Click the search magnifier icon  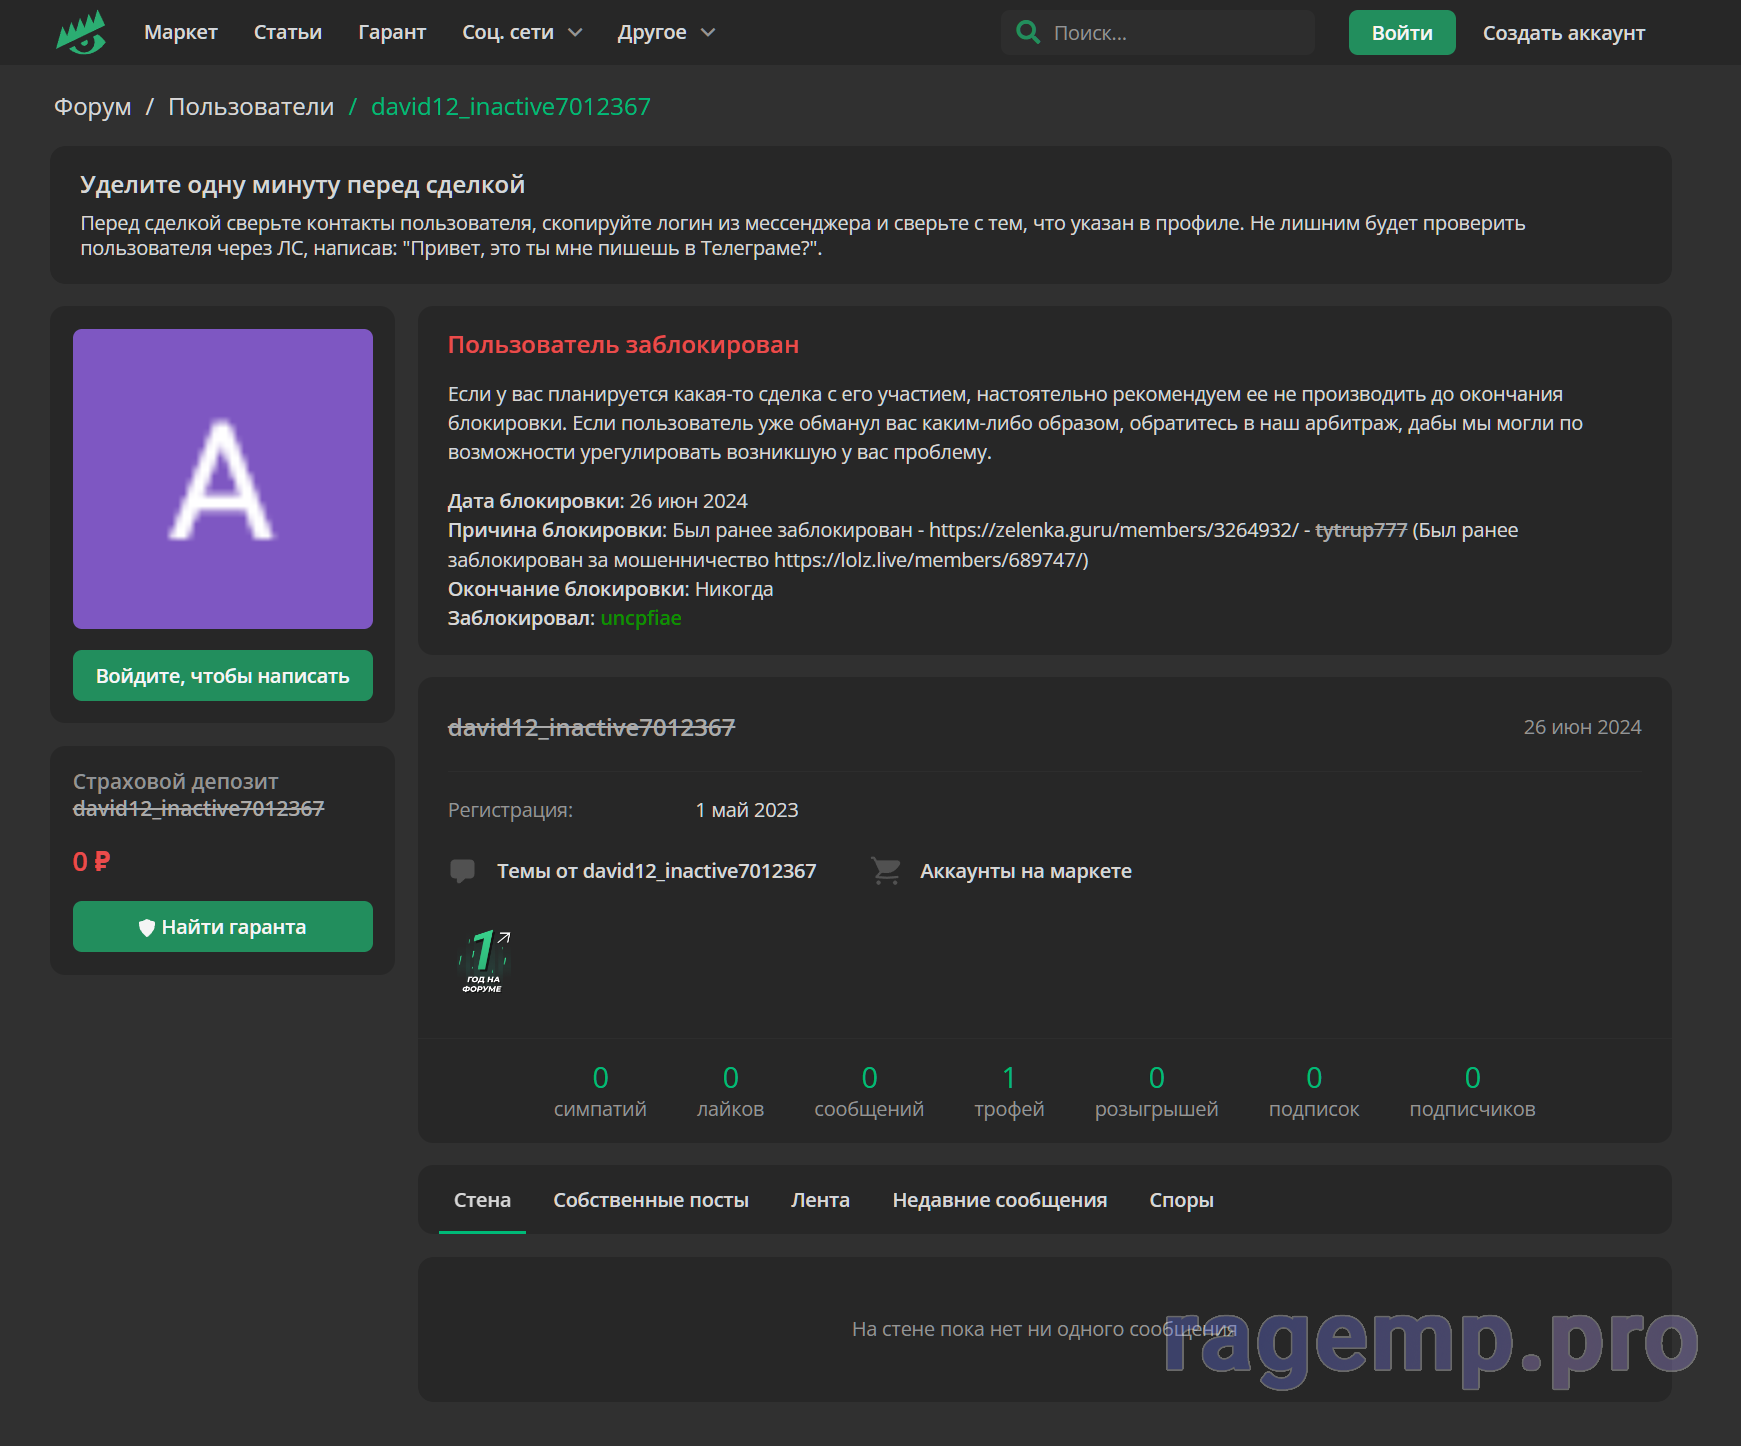point(1027,32)
